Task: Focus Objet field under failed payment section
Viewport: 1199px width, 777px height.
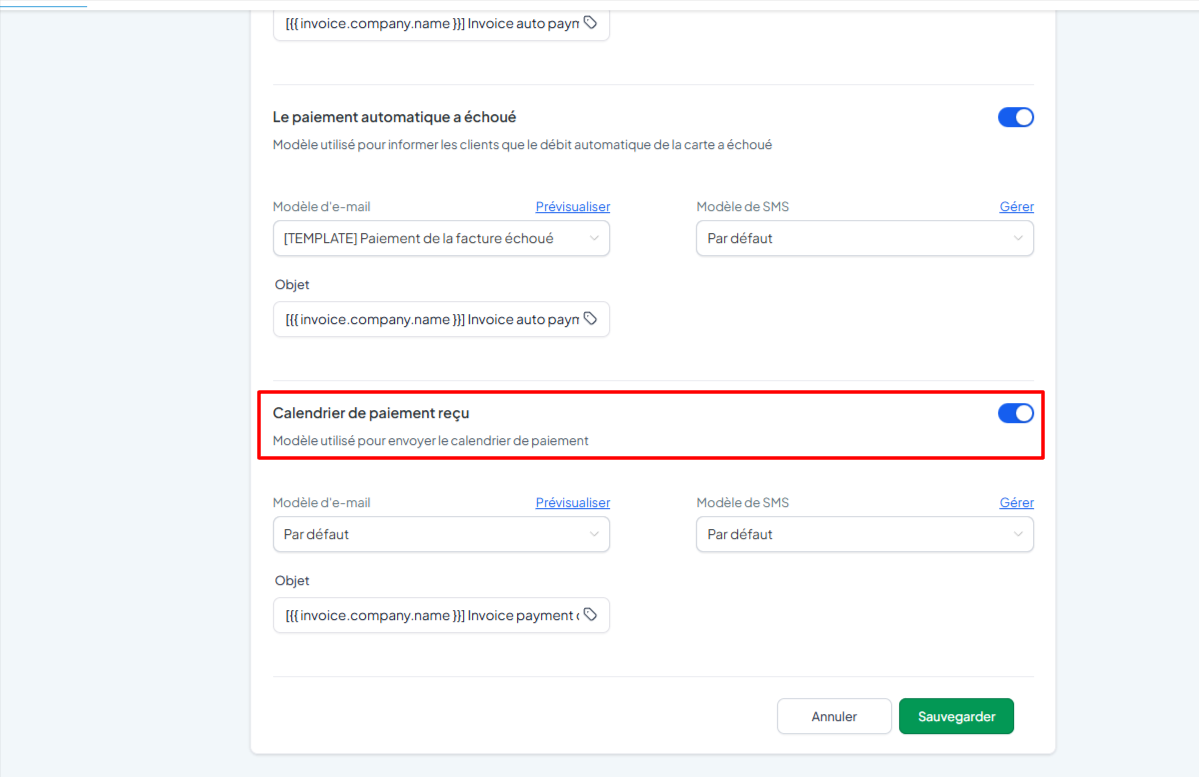Action: pos(441,320)
